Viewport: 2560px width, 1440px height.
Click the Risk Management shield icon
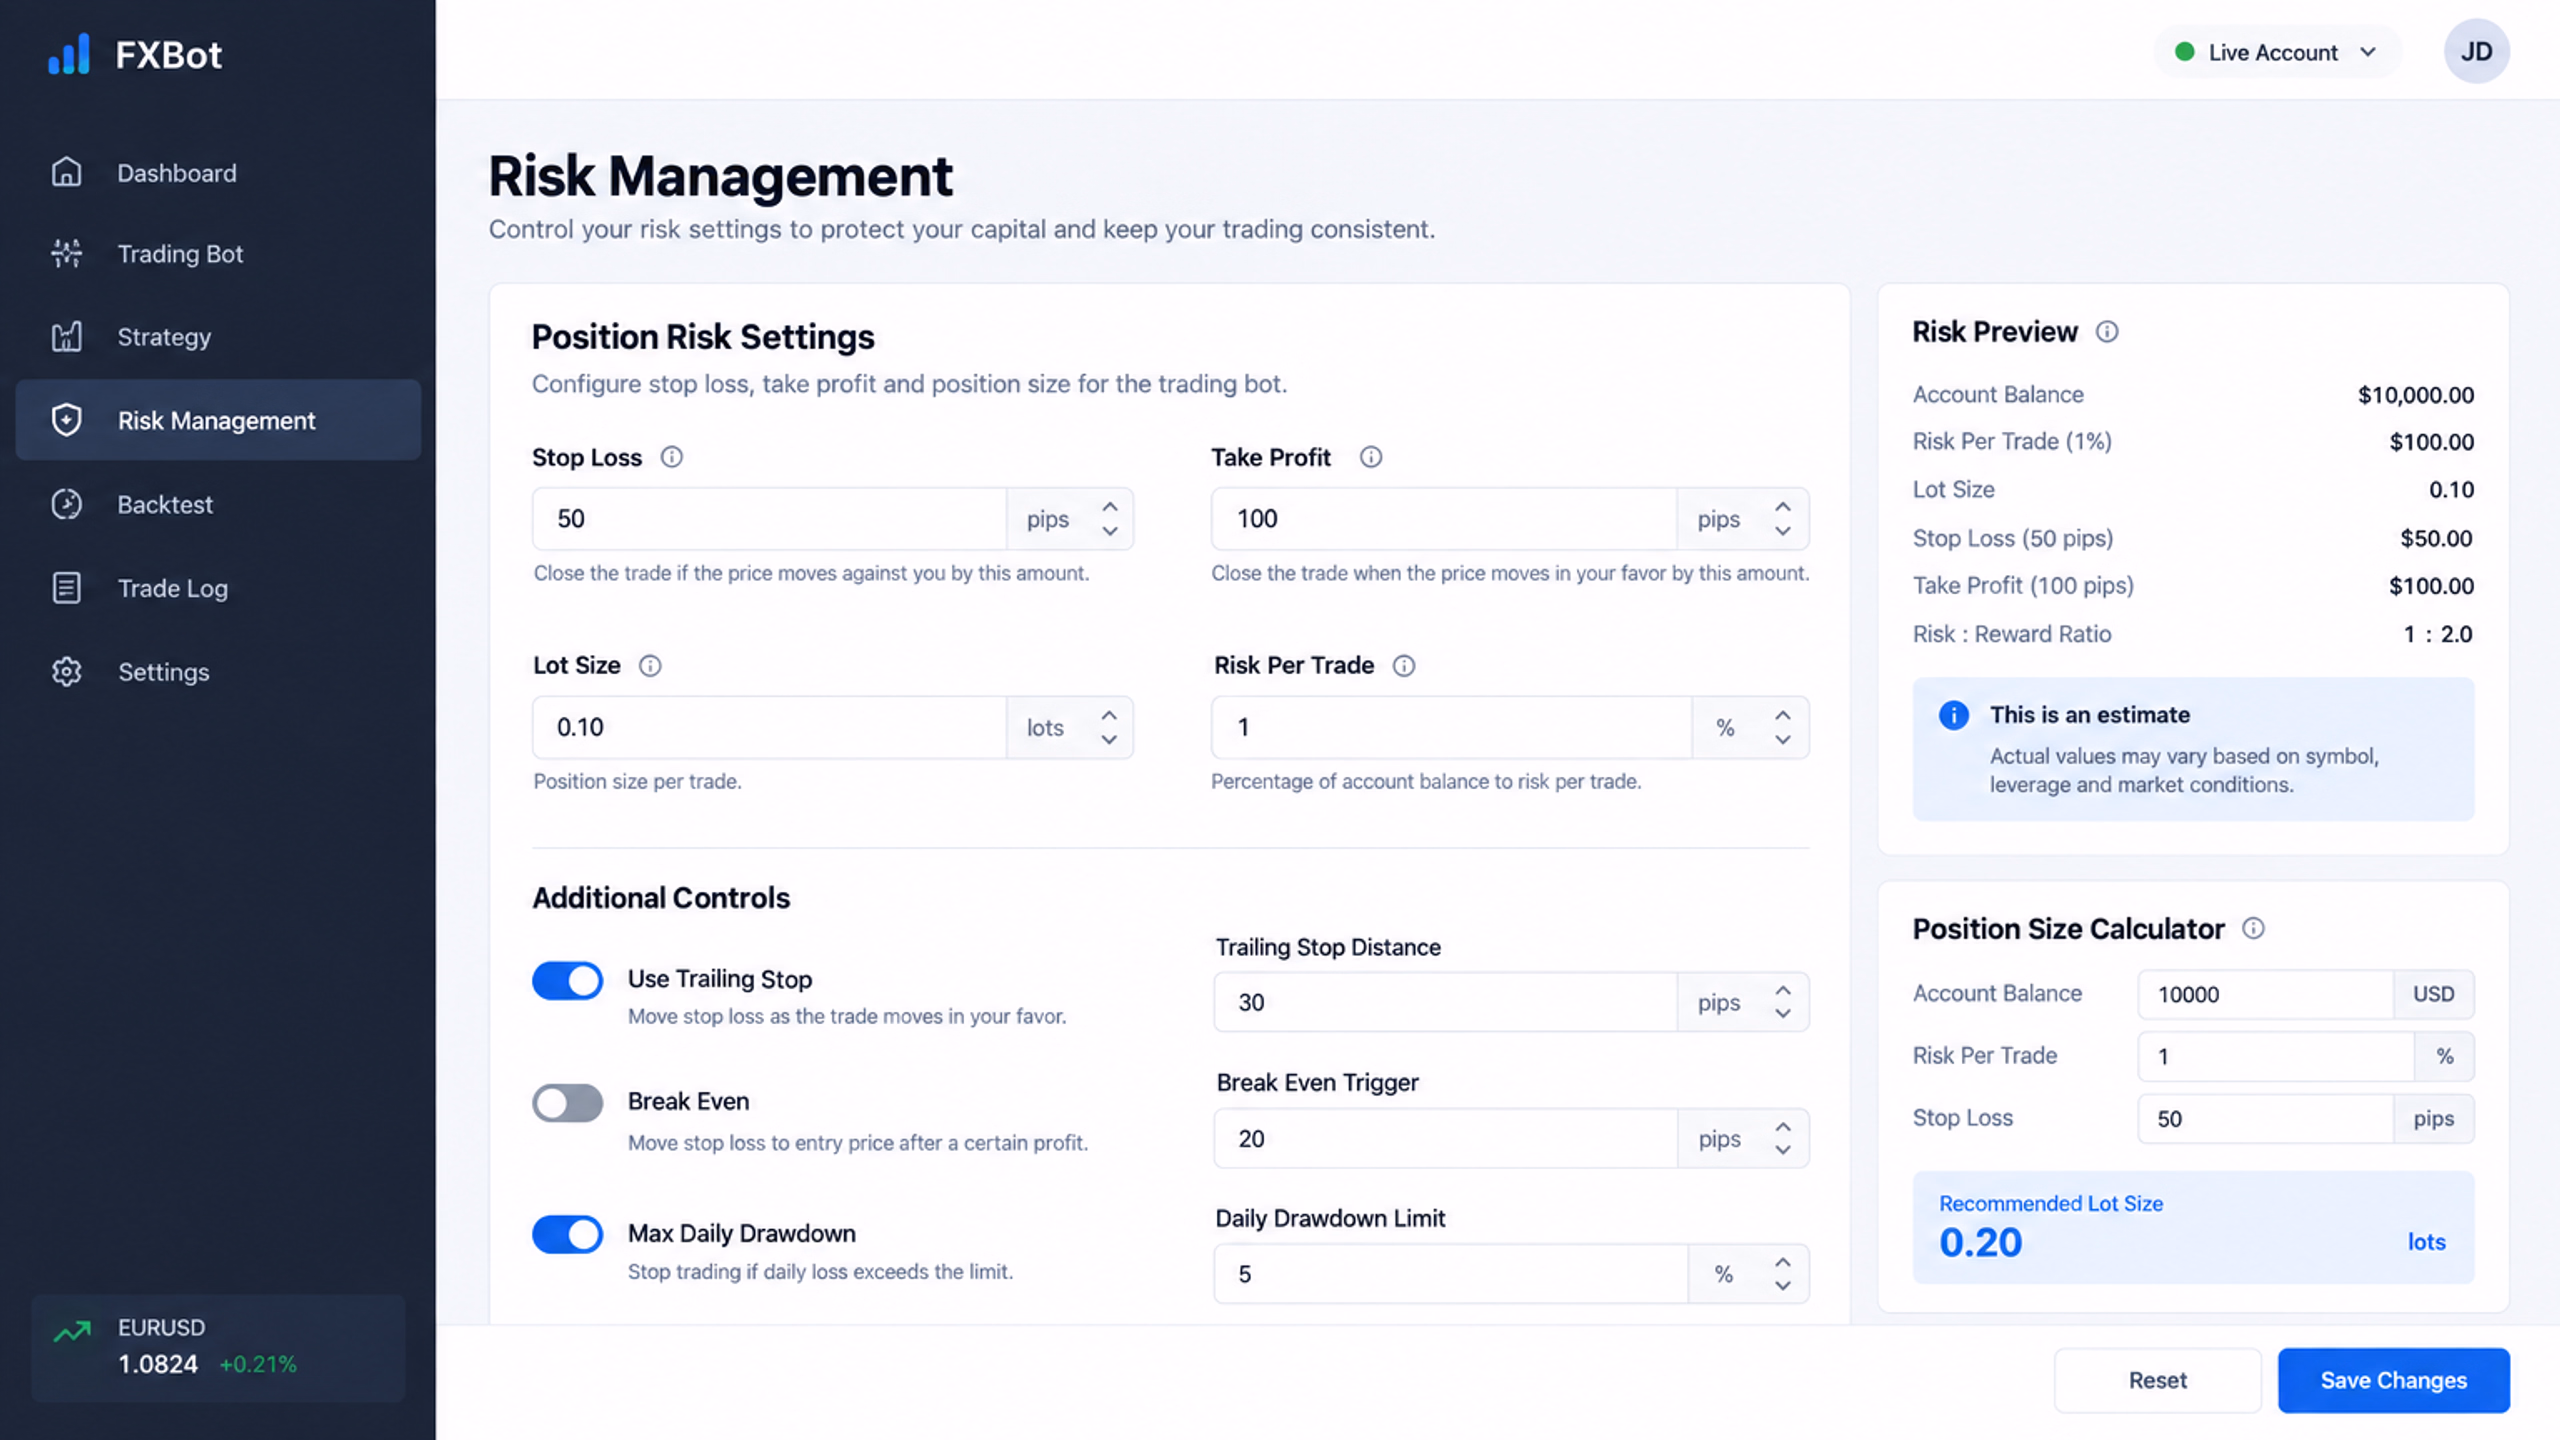click(x=67, y=420)
